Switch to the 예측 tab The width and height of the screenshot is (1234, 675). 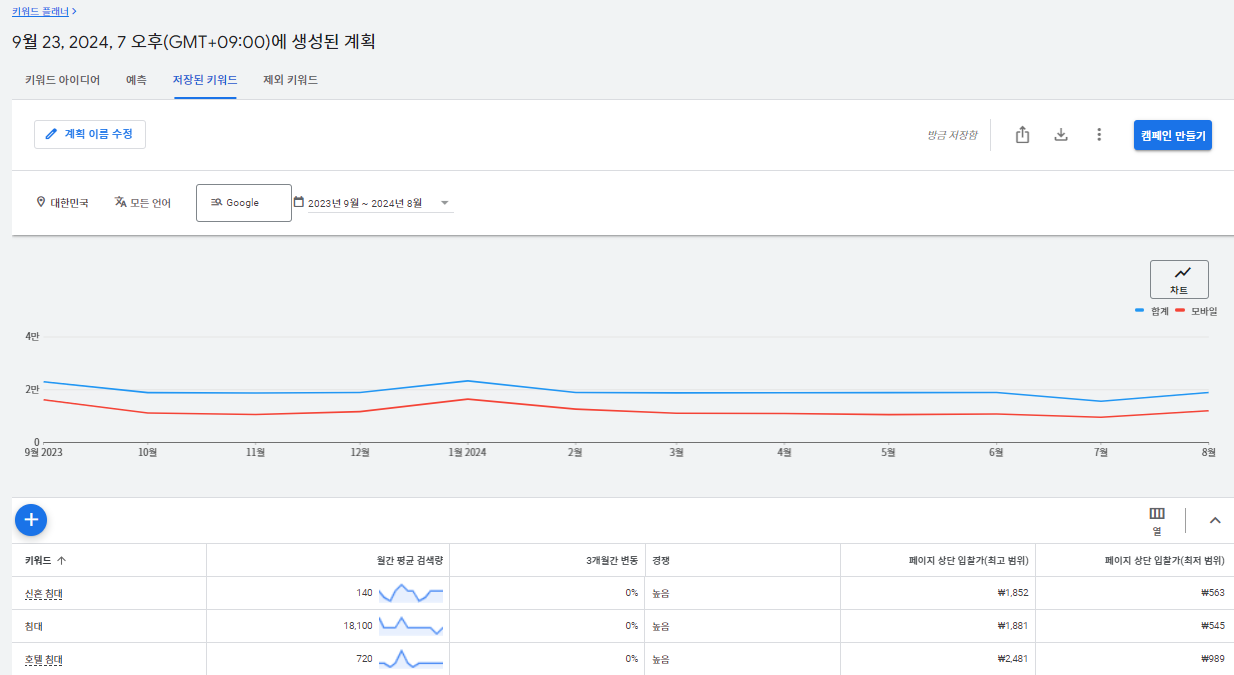point(137,80)
